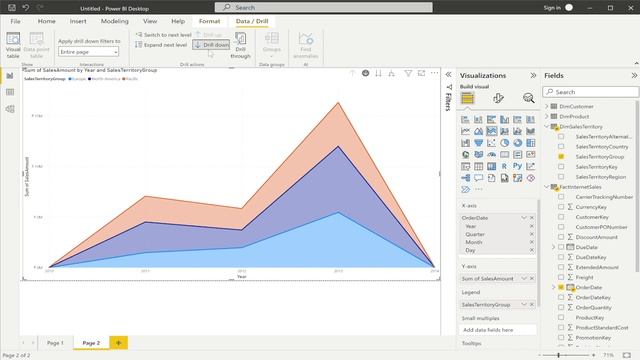Open the Format visual paintbrush pane
Screen dimensions: 640x360
coord(498,98)
